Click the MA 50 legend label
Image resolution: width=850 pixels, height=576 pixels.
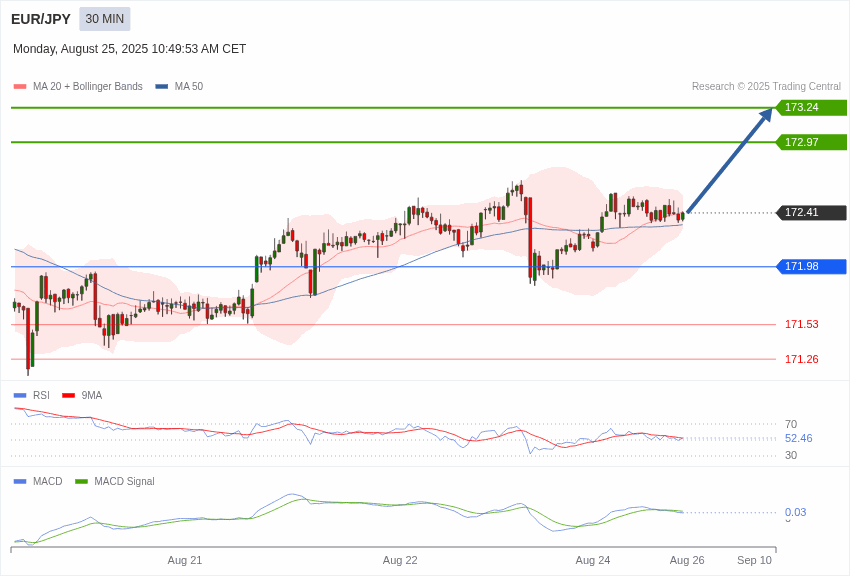(x=189, y=87)
